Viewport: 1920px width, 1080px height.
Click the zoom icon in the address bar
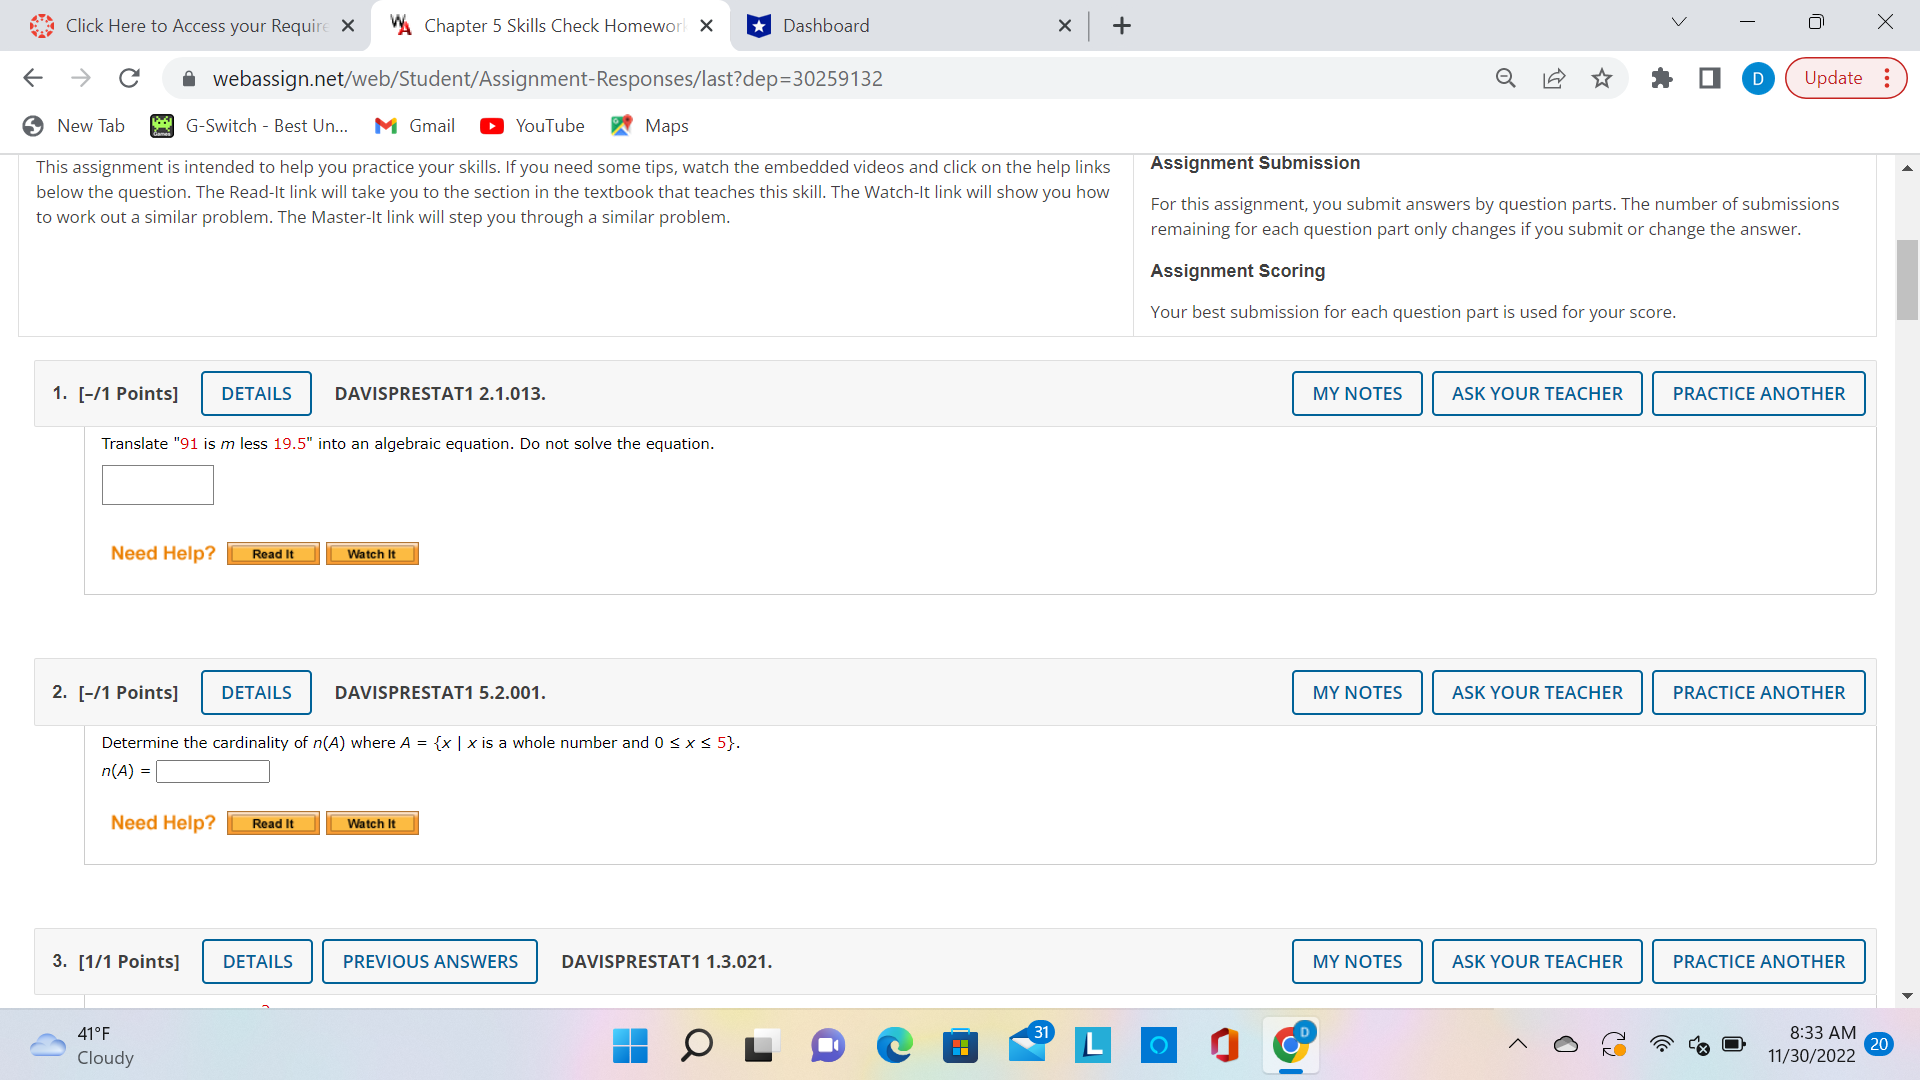click(x=1506, y=78)
